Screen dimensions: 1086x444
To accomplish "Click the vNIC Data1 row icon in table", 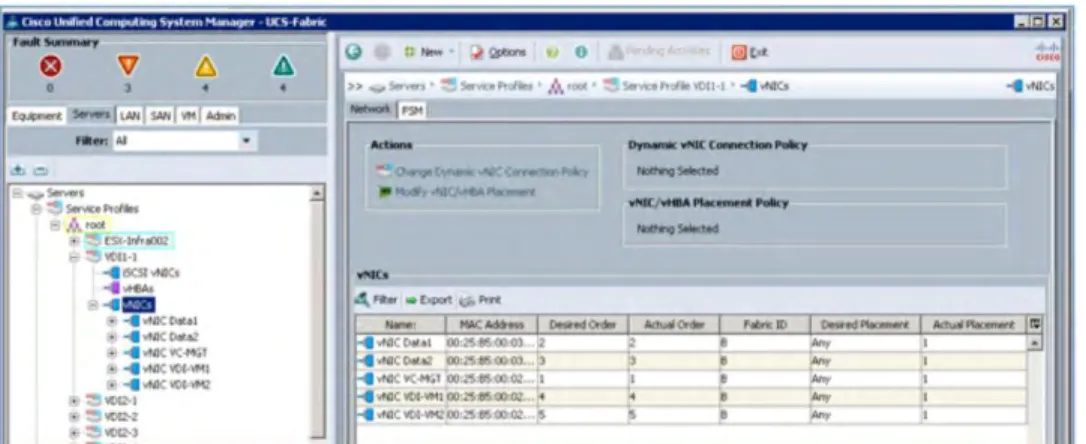I will click(366, 343).
